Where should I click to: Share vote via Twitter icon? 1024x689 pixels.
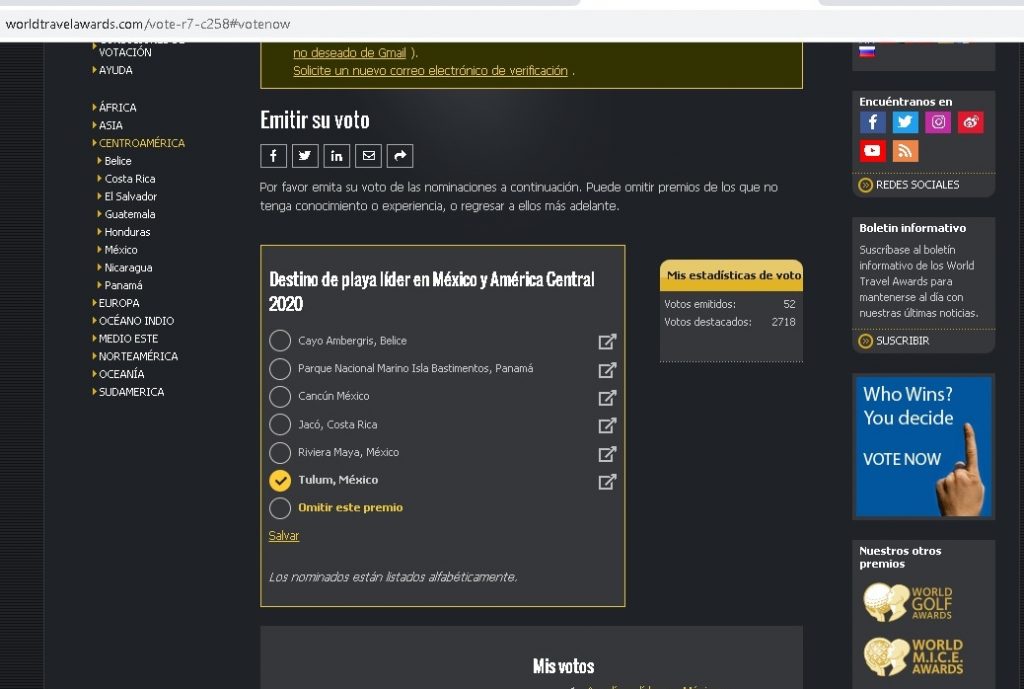tap(305, 156)
